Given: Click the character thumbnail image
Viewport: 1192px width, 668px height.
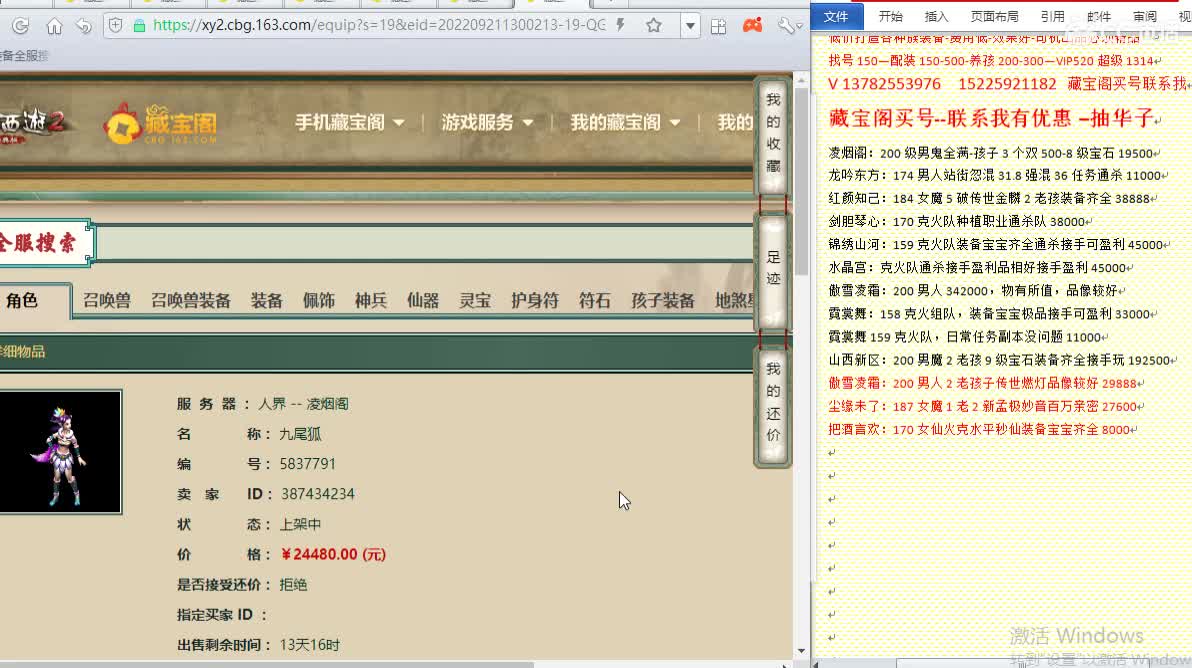Looking at the screenshot, I should click(x=60, y=452).
